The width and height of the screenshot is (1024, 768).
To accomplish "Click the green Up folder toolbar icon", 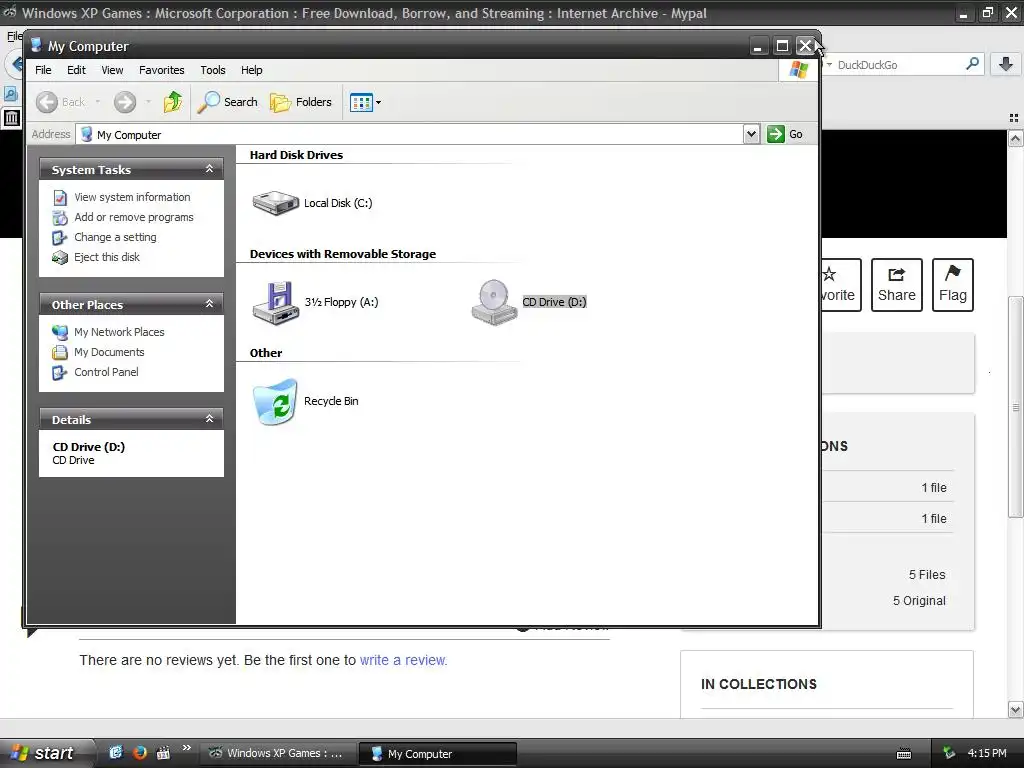I will click(172, 102).
